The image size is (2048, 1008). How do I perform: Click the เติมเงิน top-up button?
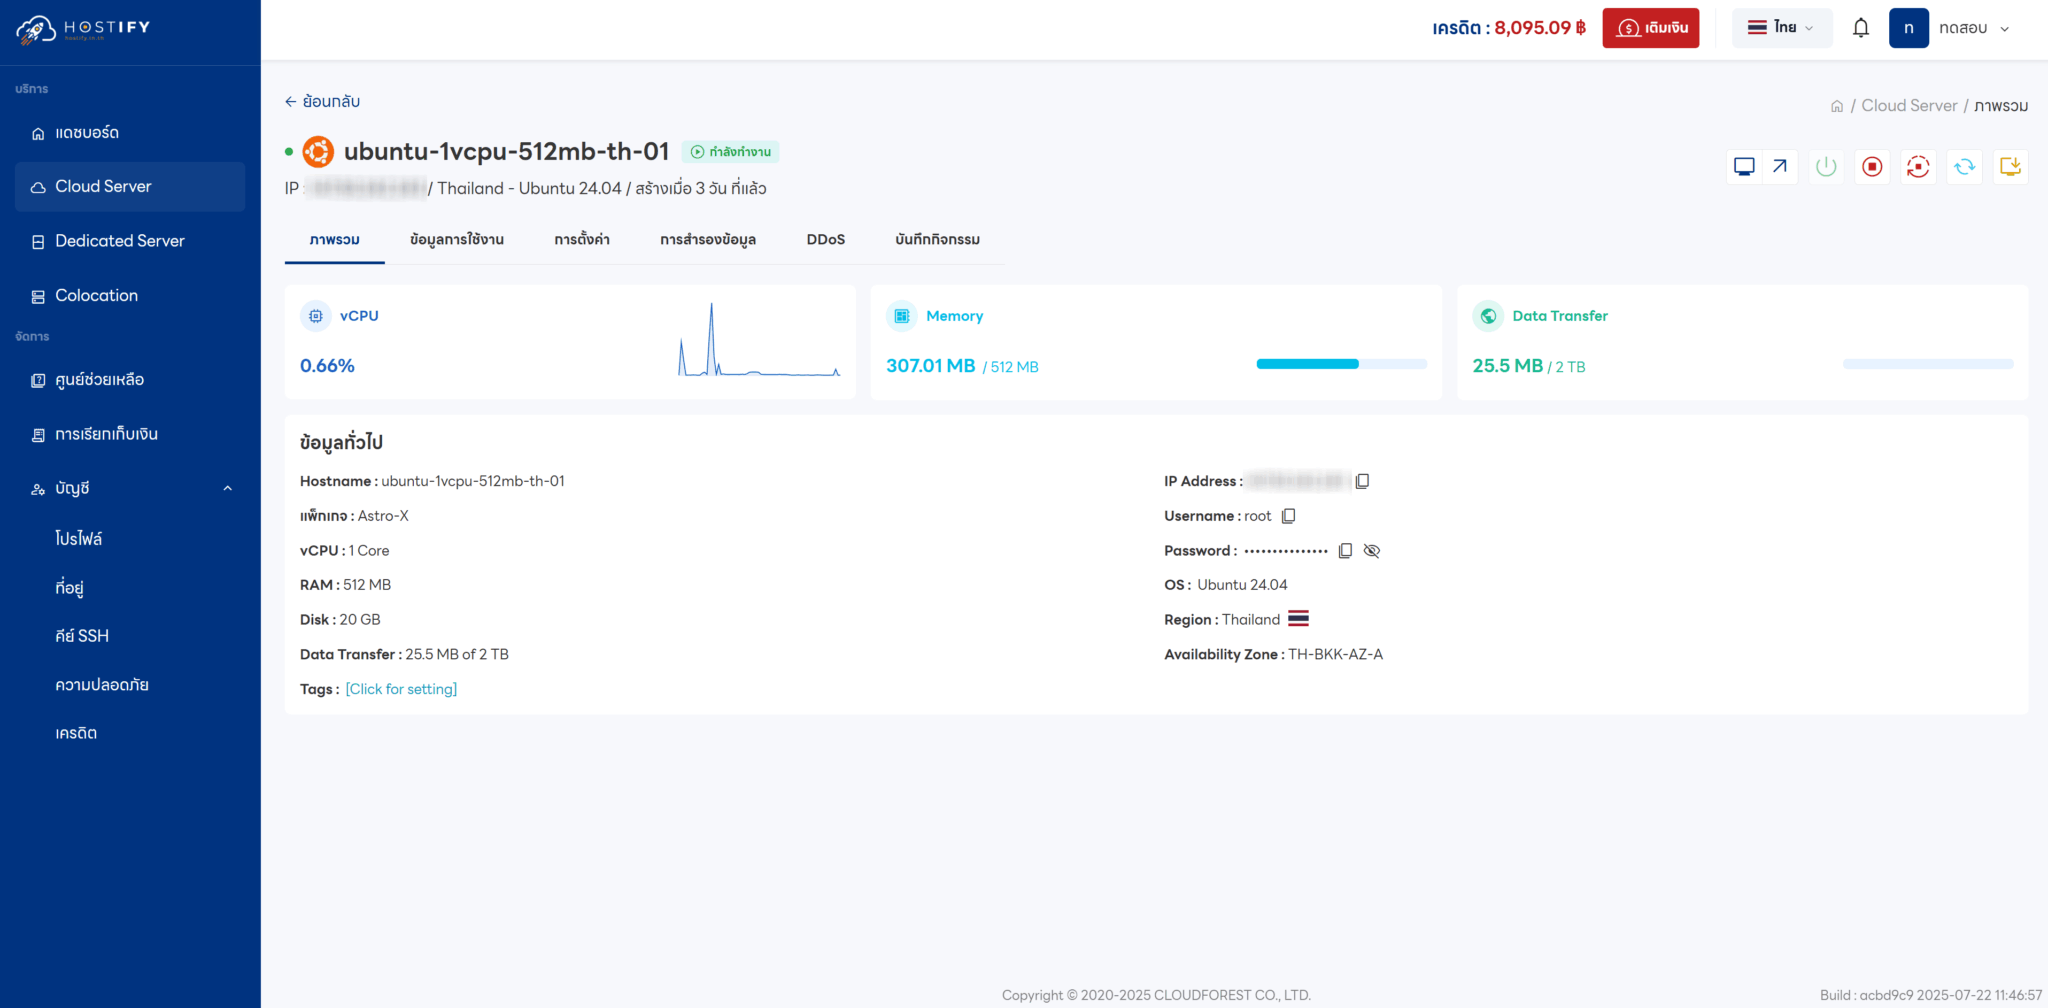click(x=1650, y=27)
